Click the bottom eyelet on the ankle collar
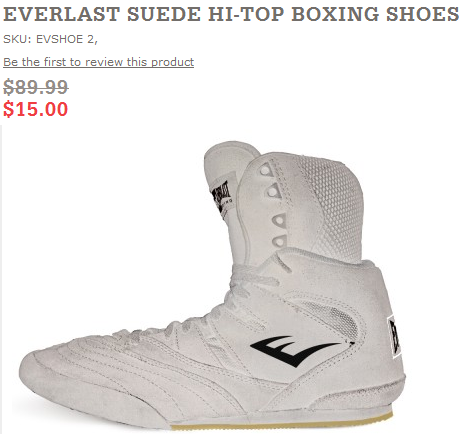The width and height of the screenshot is (459, 434). pos(279,241)
